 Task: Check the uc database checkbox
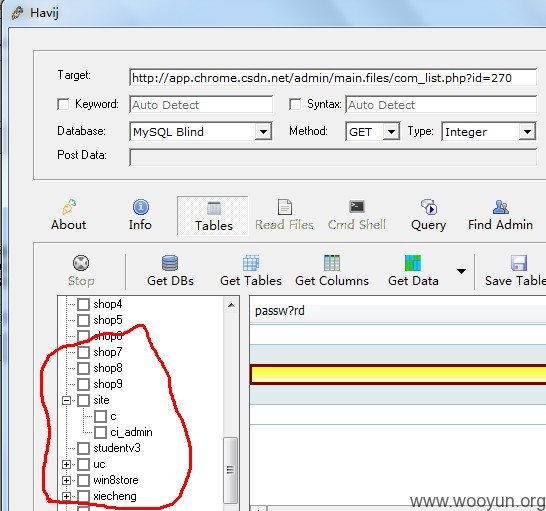pyautogui.click(x=83, y=464)
